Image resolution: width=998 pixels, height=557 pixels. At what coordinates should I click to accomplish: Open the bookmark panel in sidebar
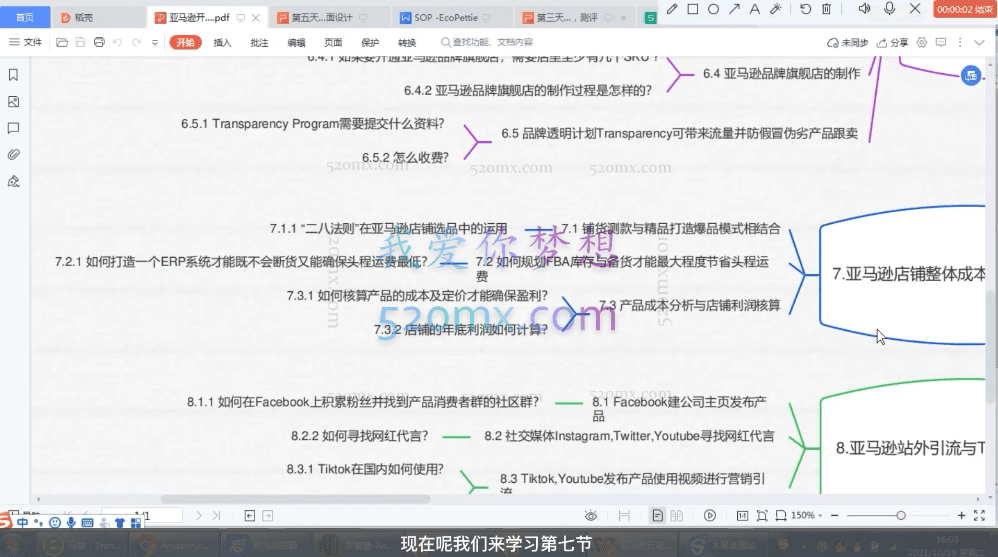pyautogui.click(x=13, y=74)
